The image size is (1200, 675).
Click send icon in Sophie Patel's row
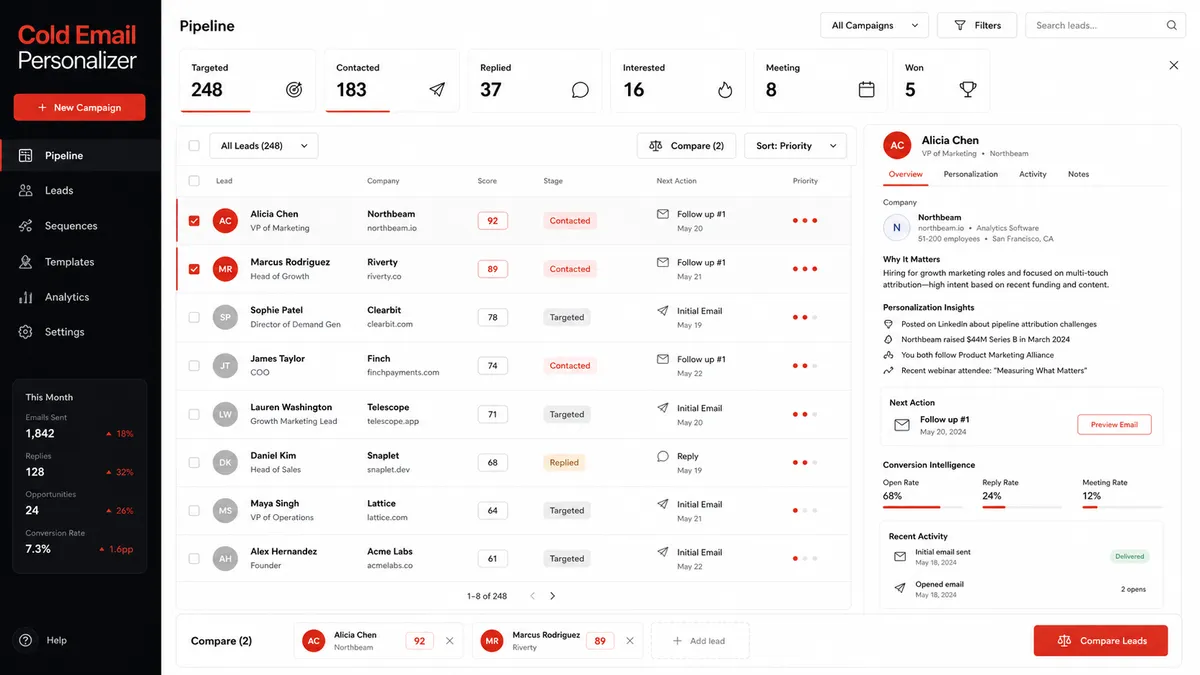click(x=662, y=311)
